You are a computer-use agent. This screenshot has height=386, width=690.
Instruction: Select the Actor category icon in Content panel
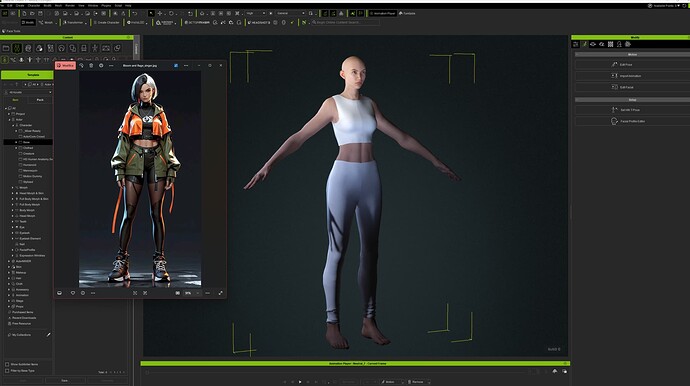point(17,48)
